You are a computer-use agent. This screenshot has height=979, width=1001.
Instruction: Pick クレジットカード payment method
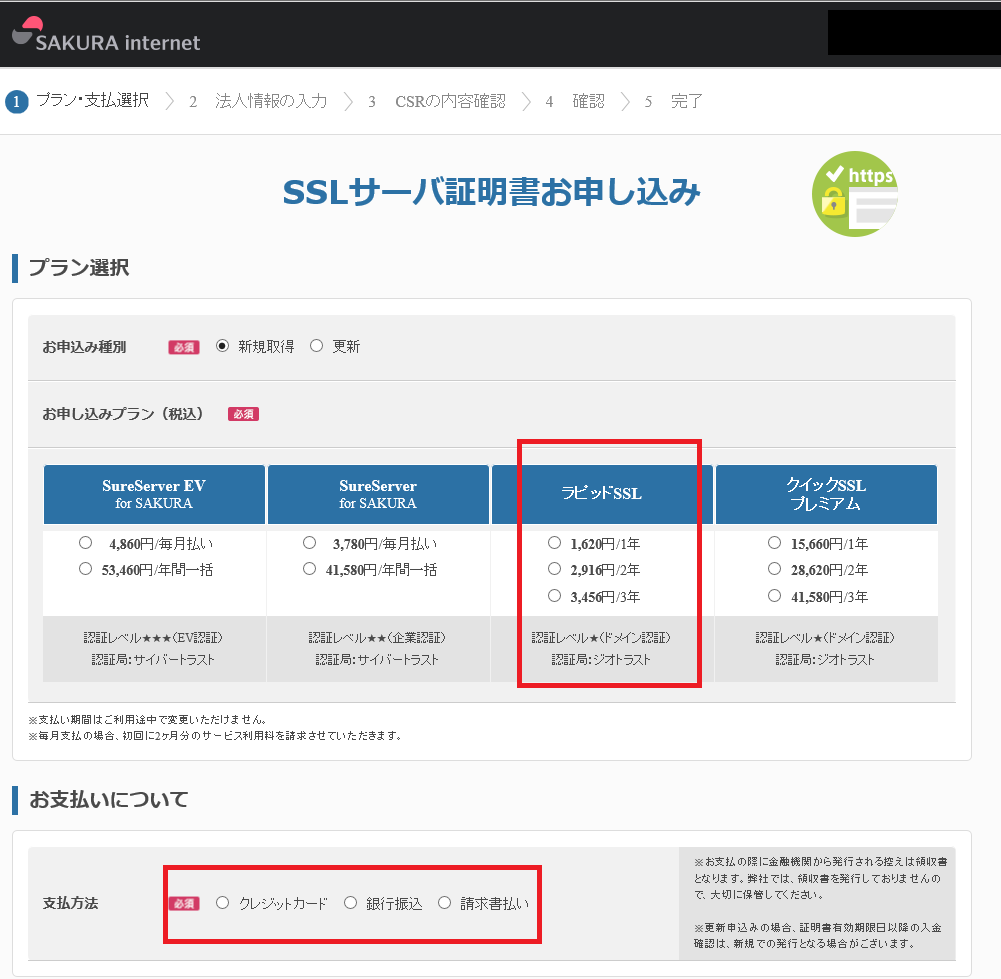[x=222, y=903]
